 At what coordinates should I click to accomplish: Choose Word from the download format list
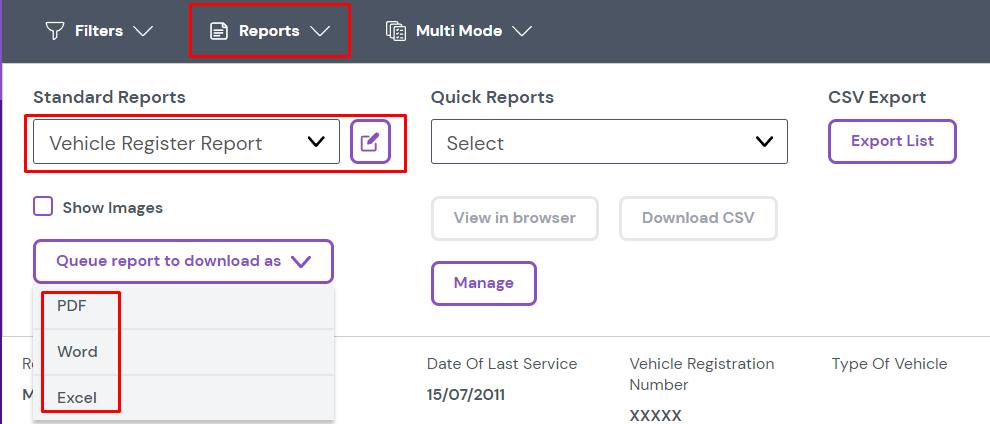(x=77, y=352)
